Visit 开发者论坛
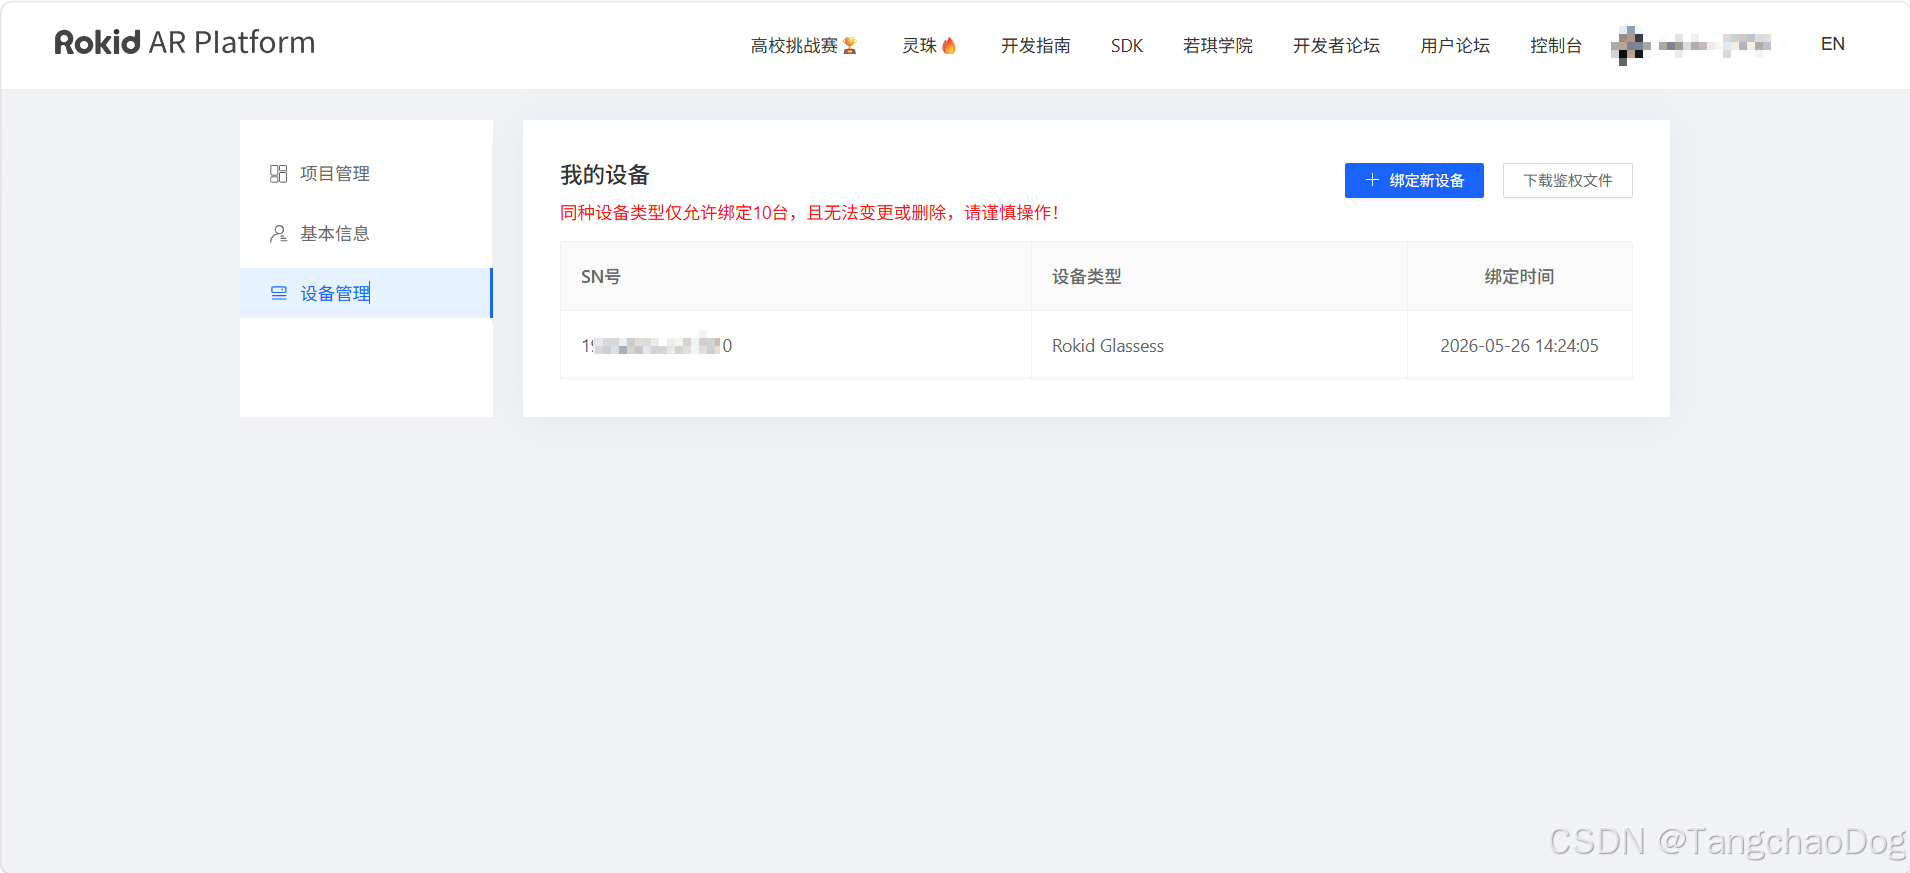The width and height of the screenshot is (1910, 873). pos(1336,45)
